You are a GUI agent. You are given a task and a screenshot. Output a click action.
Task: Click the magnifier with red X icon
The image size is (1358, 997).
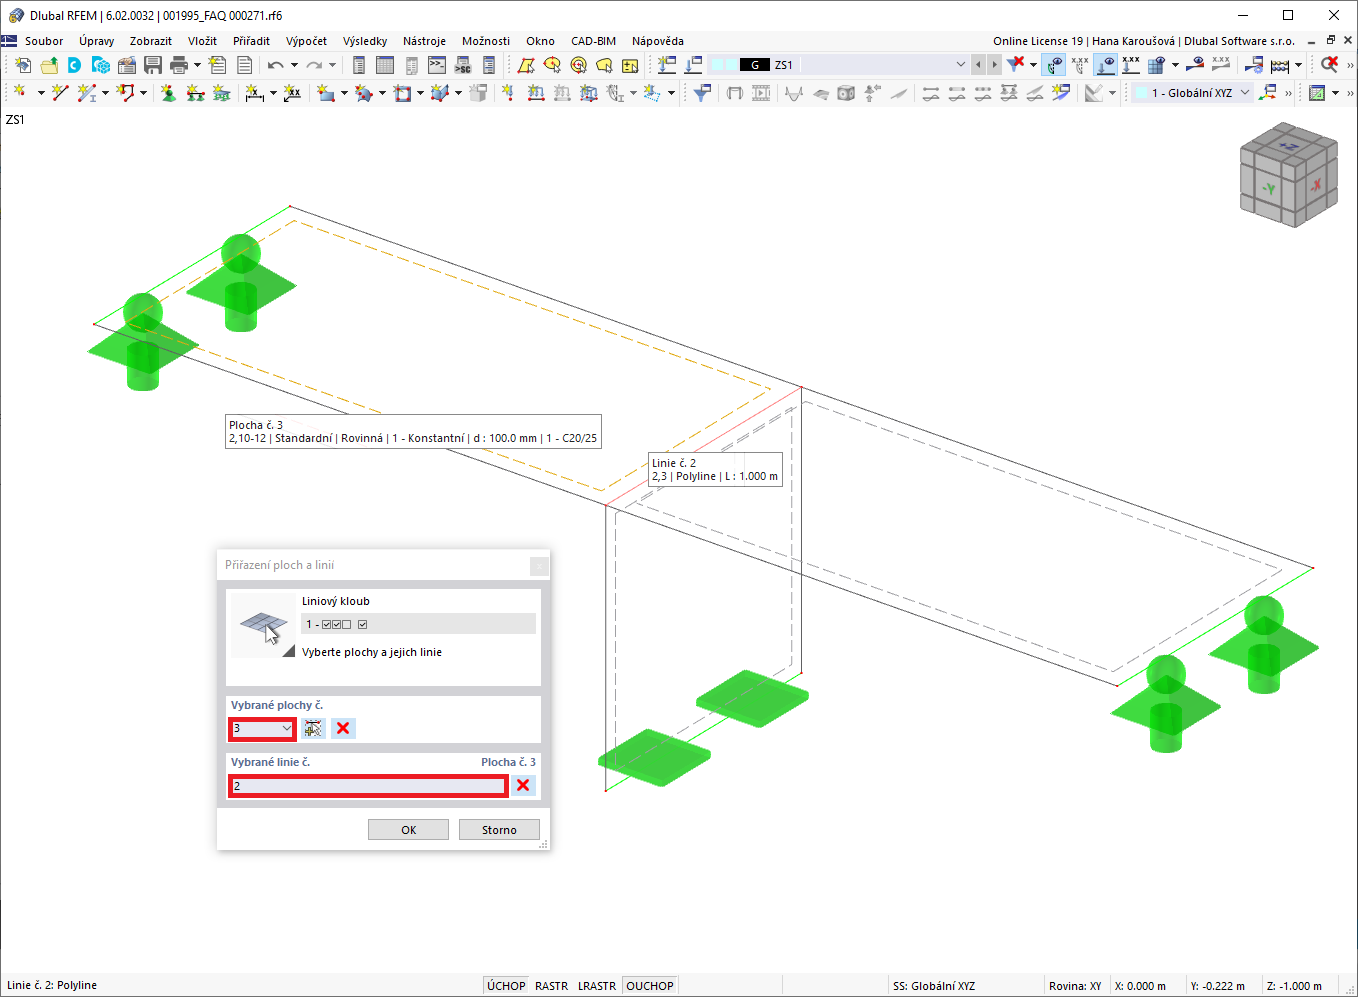tap(1329, 65)
